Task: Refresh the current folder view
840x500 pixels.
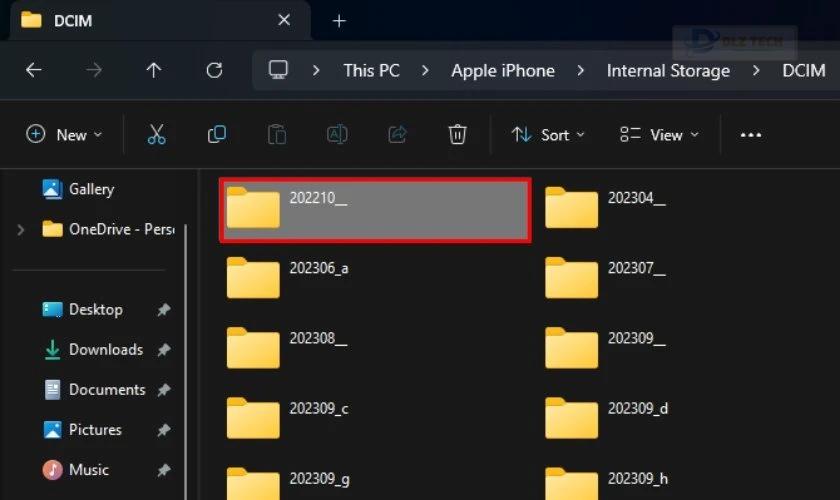Action: [214, 70]
